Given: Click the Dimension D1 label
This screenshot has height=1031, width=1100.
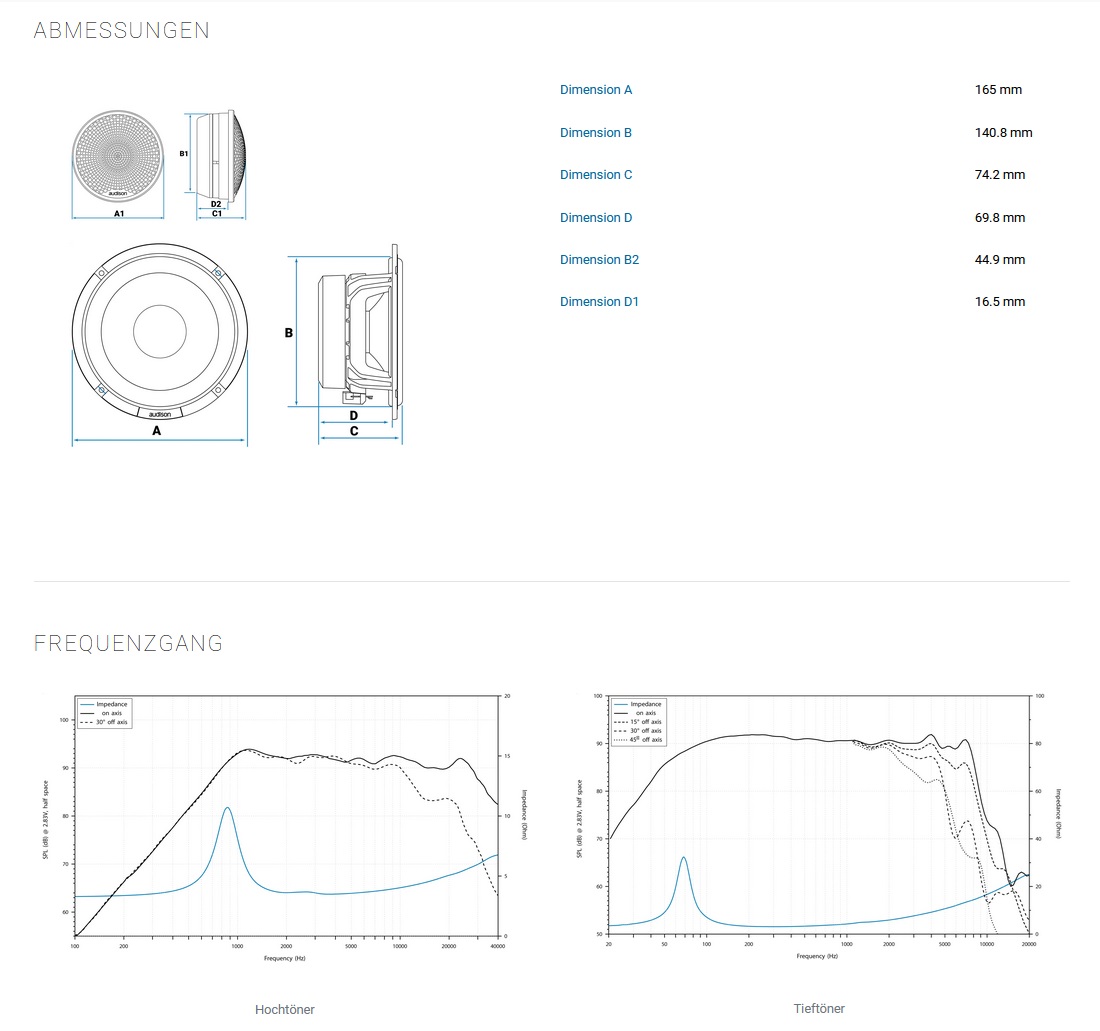Looking at the screenshot, I should pos(599,302).
